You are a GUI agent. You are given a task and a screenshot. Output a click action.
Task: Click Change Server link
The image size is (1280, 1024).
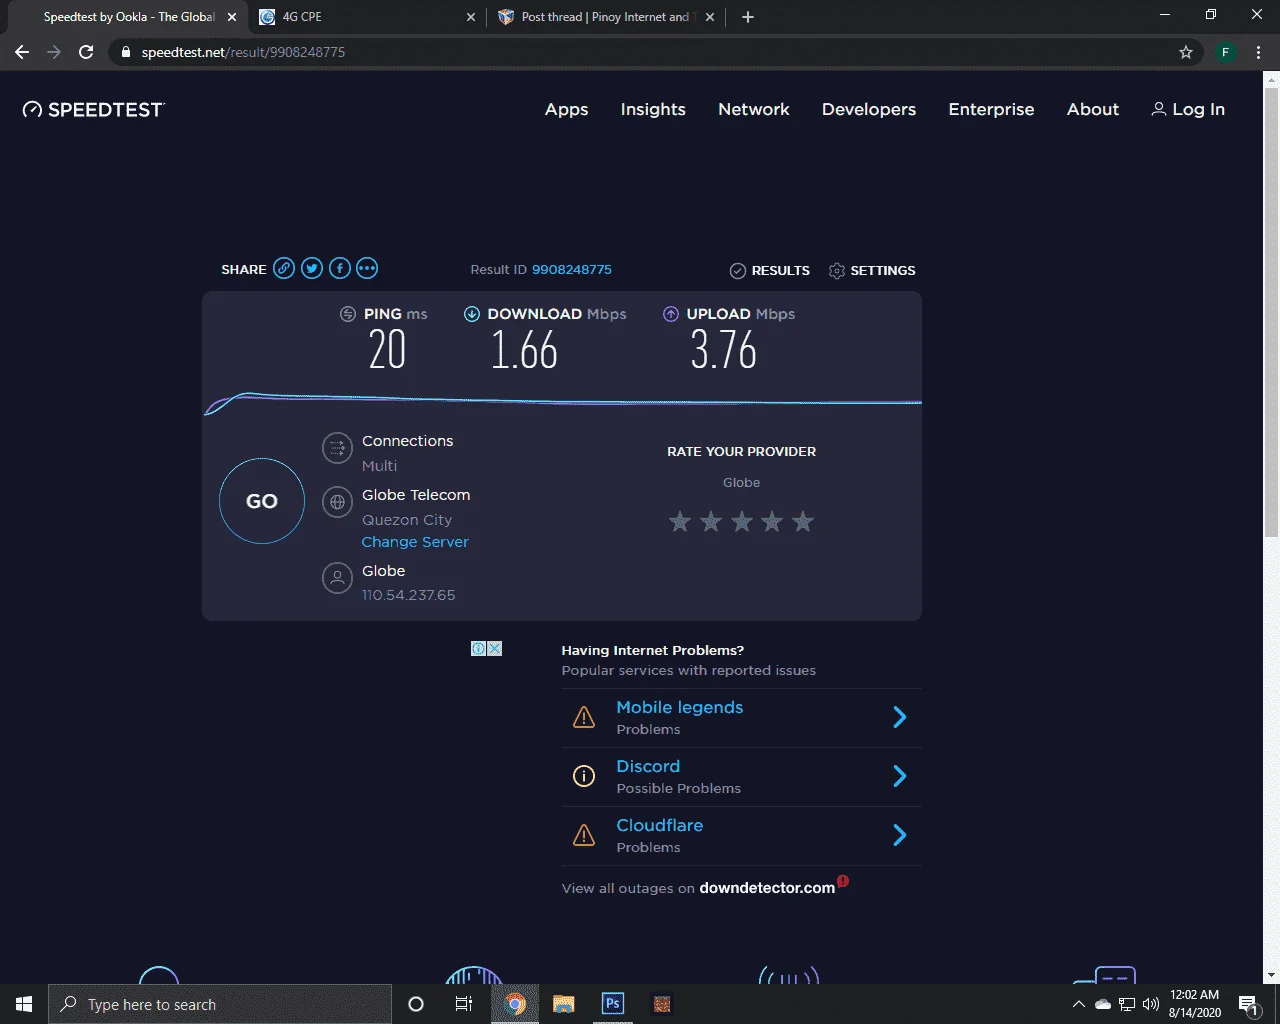point(415,542)
